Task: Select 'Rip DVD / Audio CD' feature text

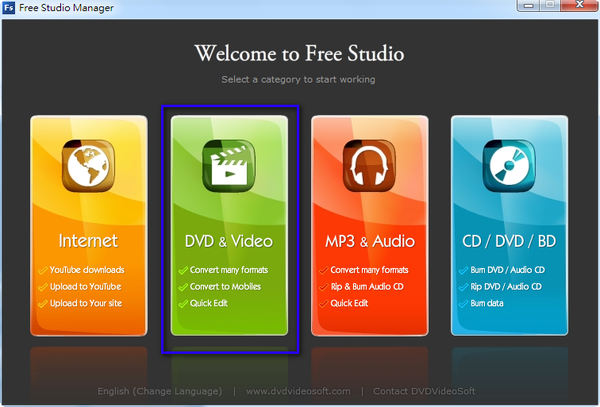Action: point(506,287)
